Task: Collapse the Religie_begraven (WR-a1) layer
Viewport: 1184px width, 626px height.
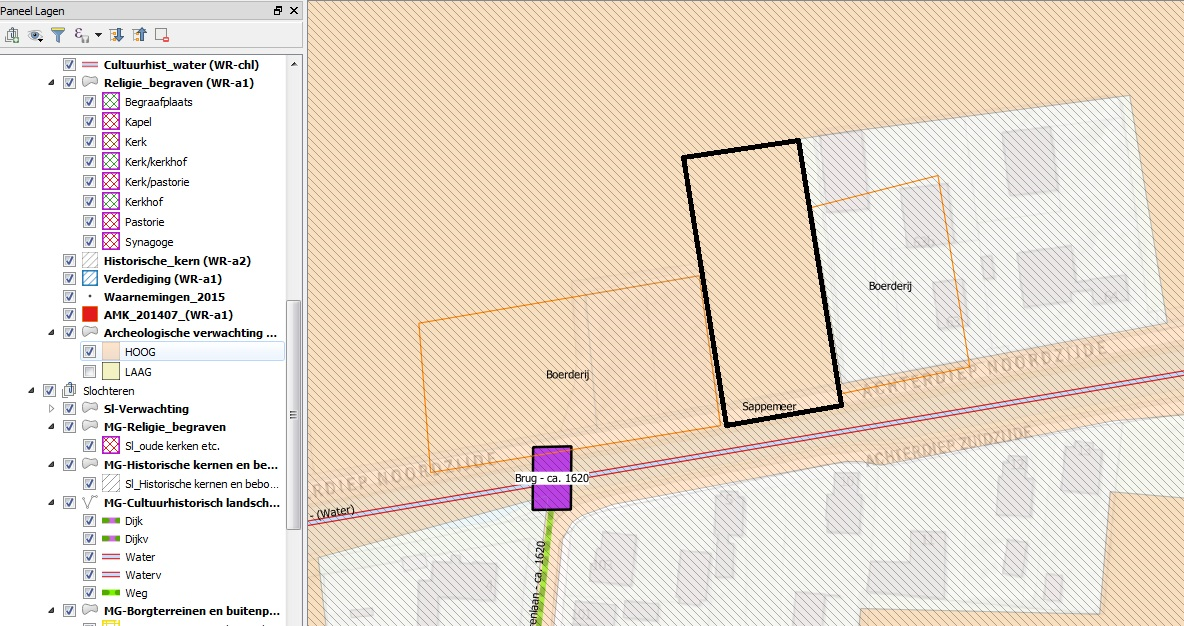Action: pyautogui.click(x=52, y=83)
